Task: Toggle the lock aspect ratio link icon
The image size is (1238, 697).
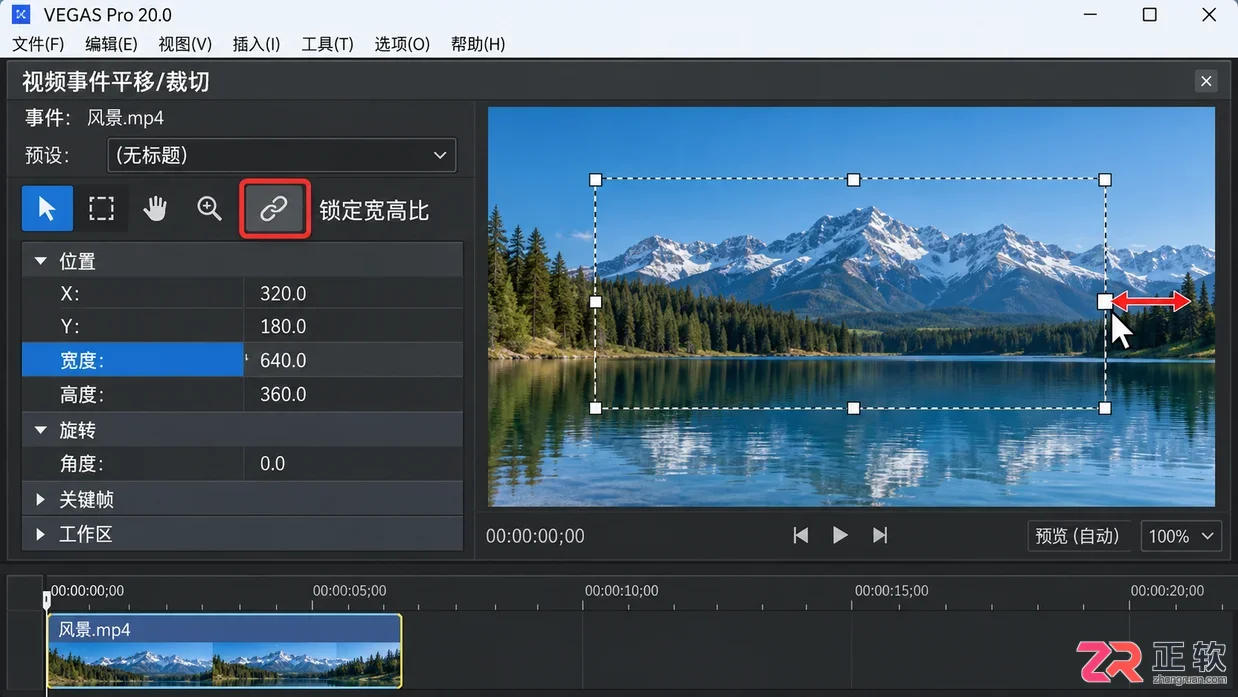Action: [x=274, y=208]
